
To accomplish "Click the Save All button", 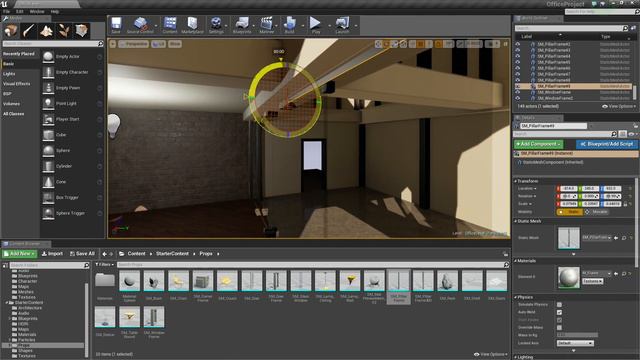I will (x=82, y=254).
